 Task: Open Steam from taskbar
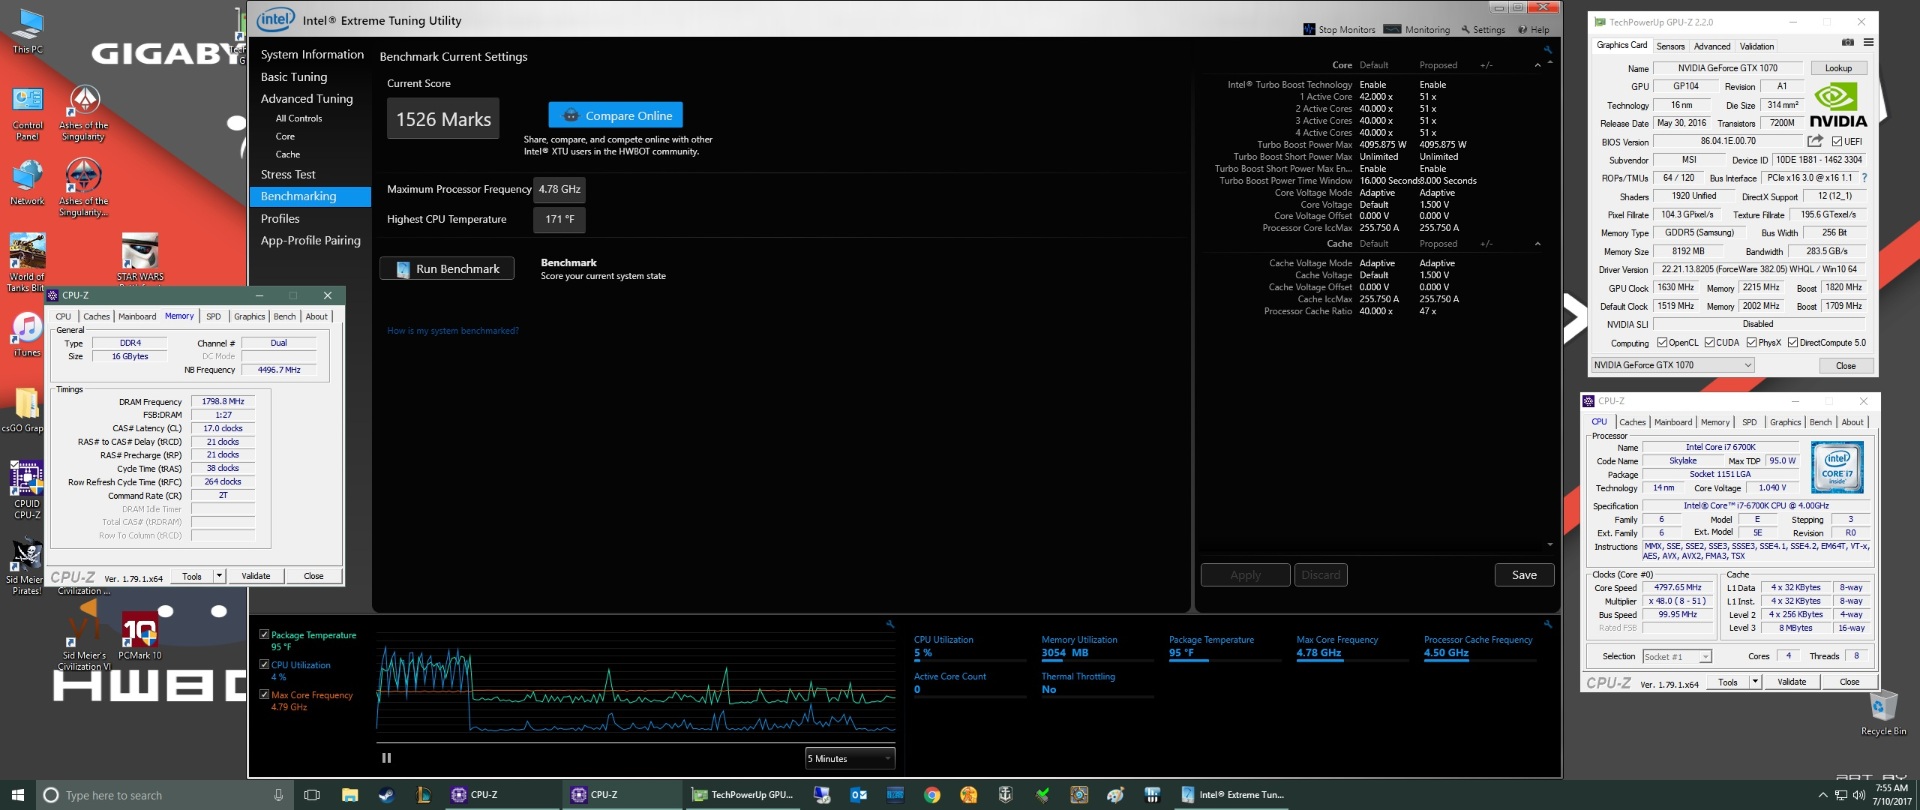point(386,795)
